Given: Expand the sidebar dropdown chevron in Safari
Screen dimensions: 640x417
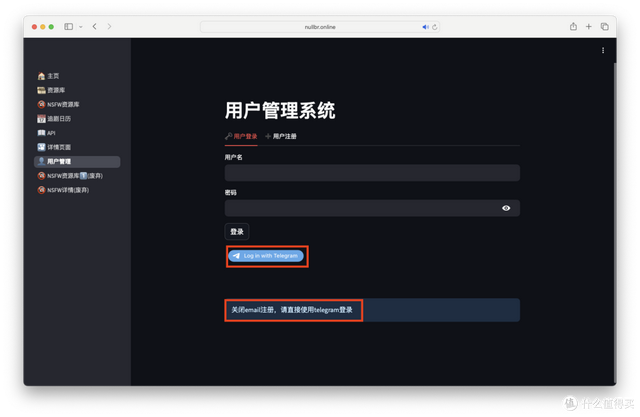Looking at the screenshot, I should (x=81, y=27).
